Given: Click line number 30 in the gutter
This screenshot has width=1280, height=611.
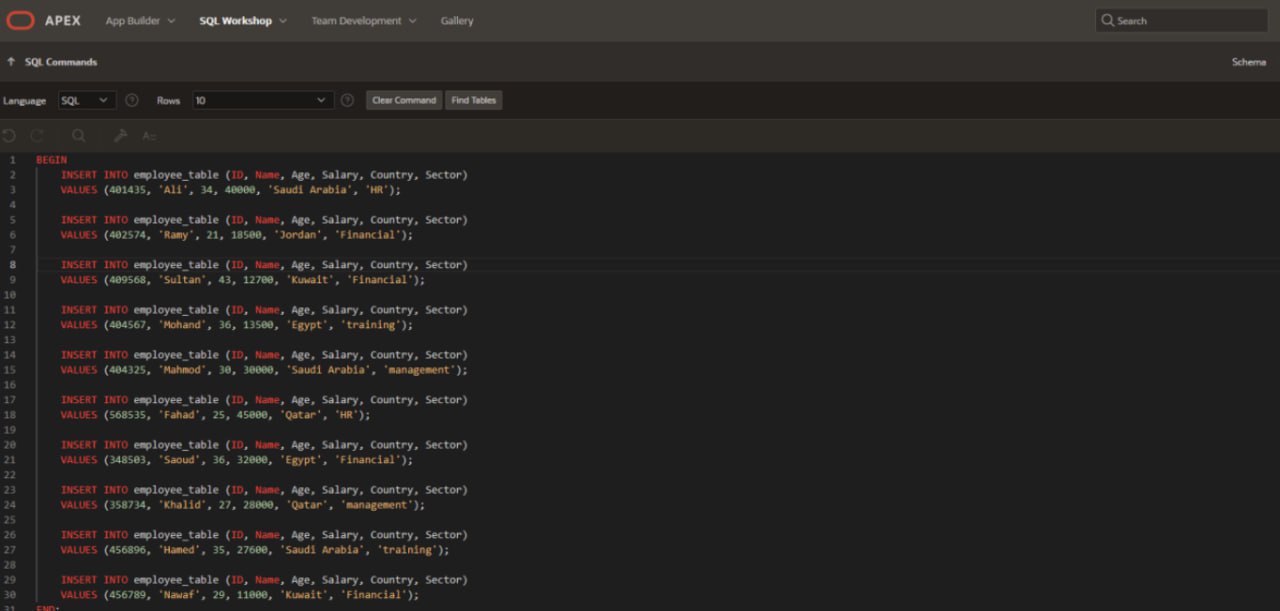Looking at the screenshot, I should tap(10, 595).
